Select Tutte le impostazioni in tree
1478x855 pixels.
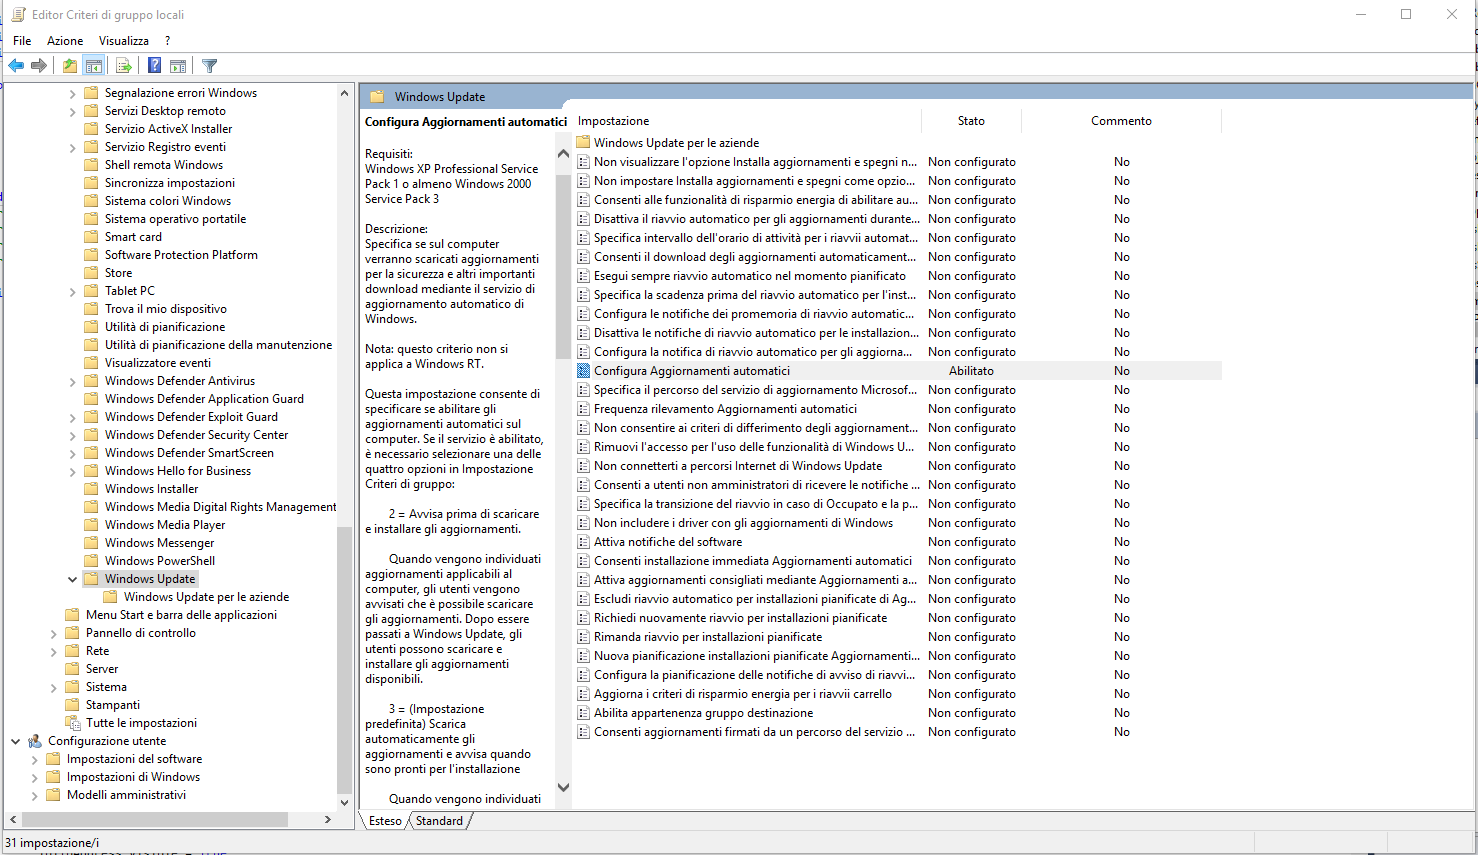[x=141, y=723]
